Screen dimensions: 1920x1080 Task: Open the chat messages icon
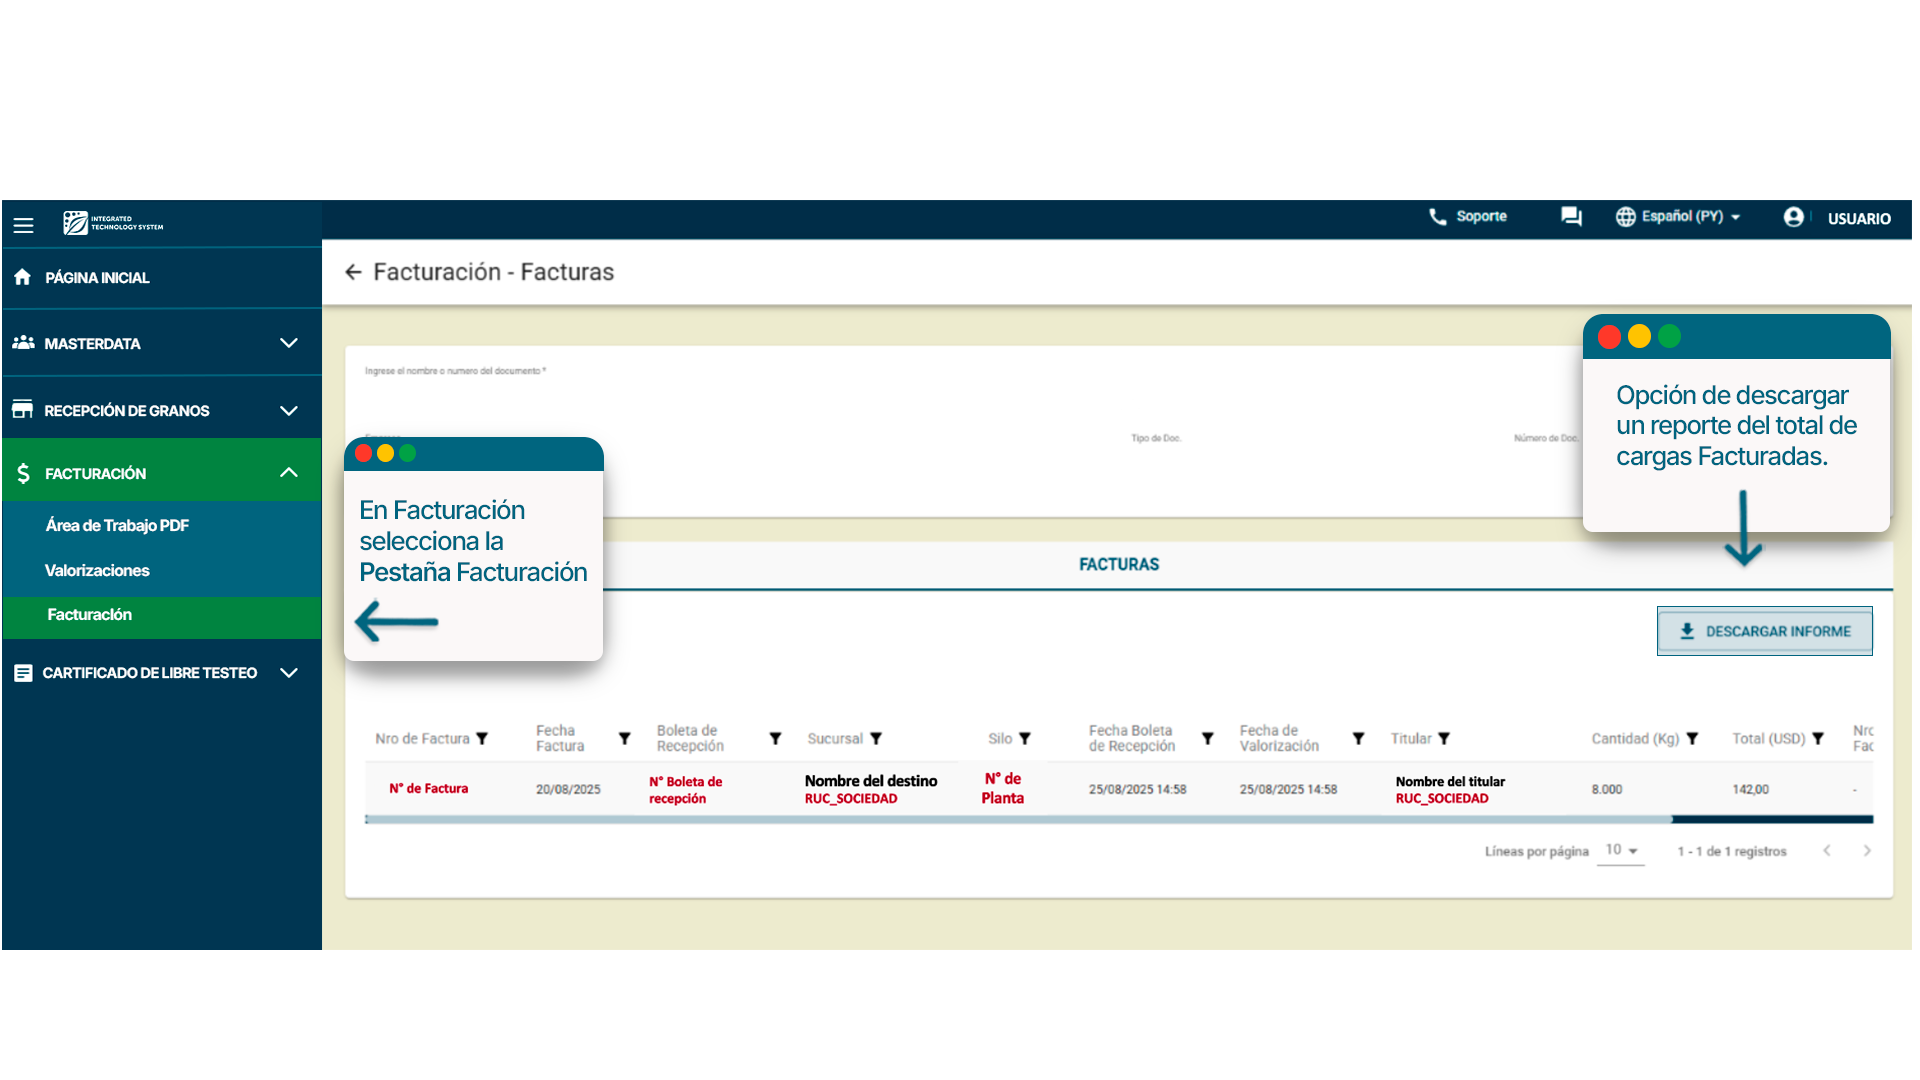click(x=1571, y=217)
